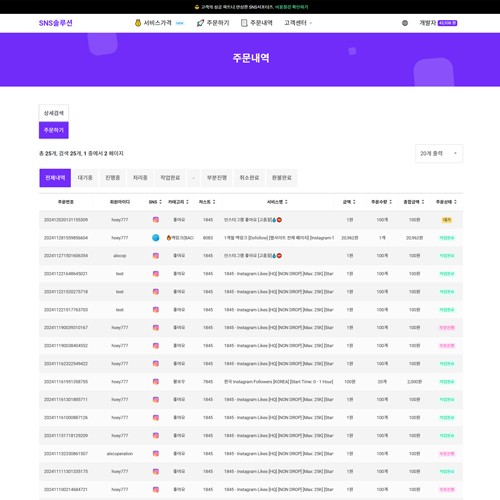Click status badge in the 백링크 row

(x=447, y=238)
